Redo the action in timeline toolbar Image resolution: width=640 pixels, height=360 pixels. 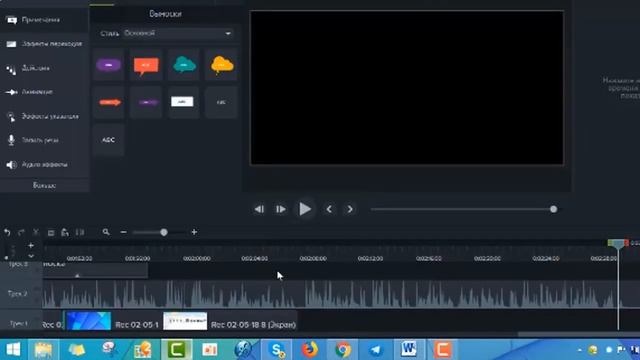21,232
